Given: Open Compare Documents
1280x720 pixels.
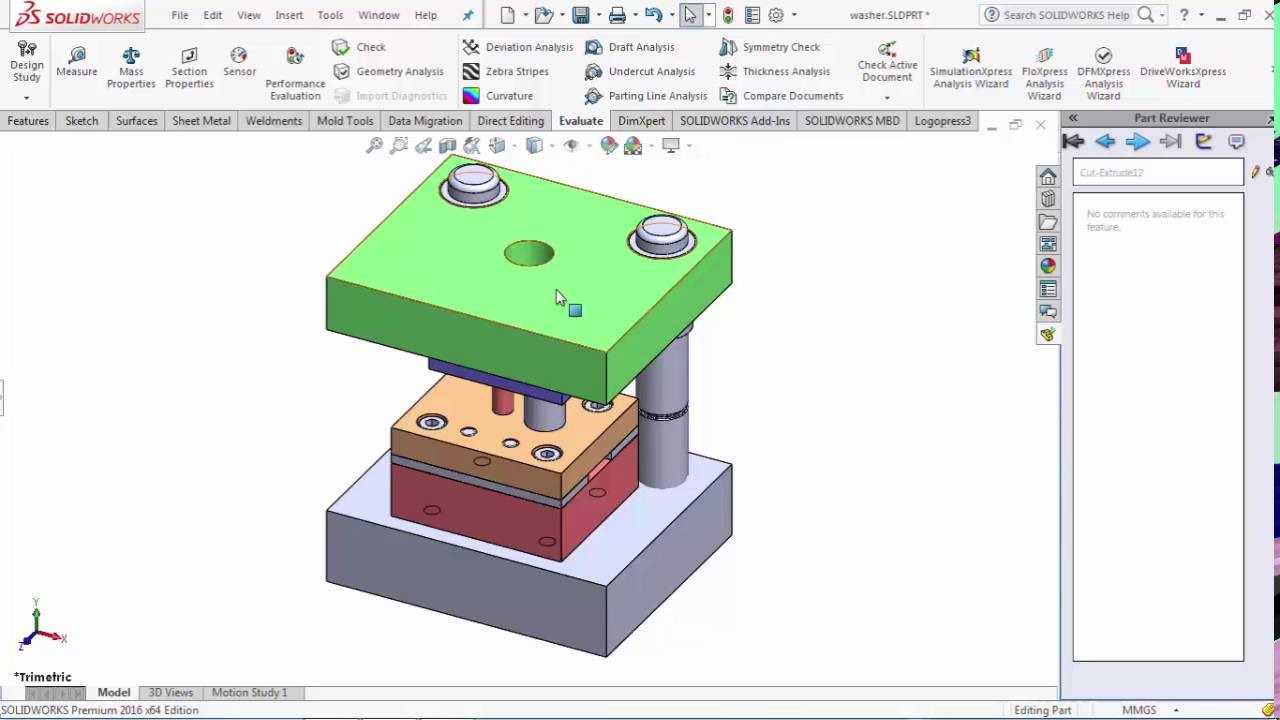Looking at the screenshot, I should pos(781,95).
